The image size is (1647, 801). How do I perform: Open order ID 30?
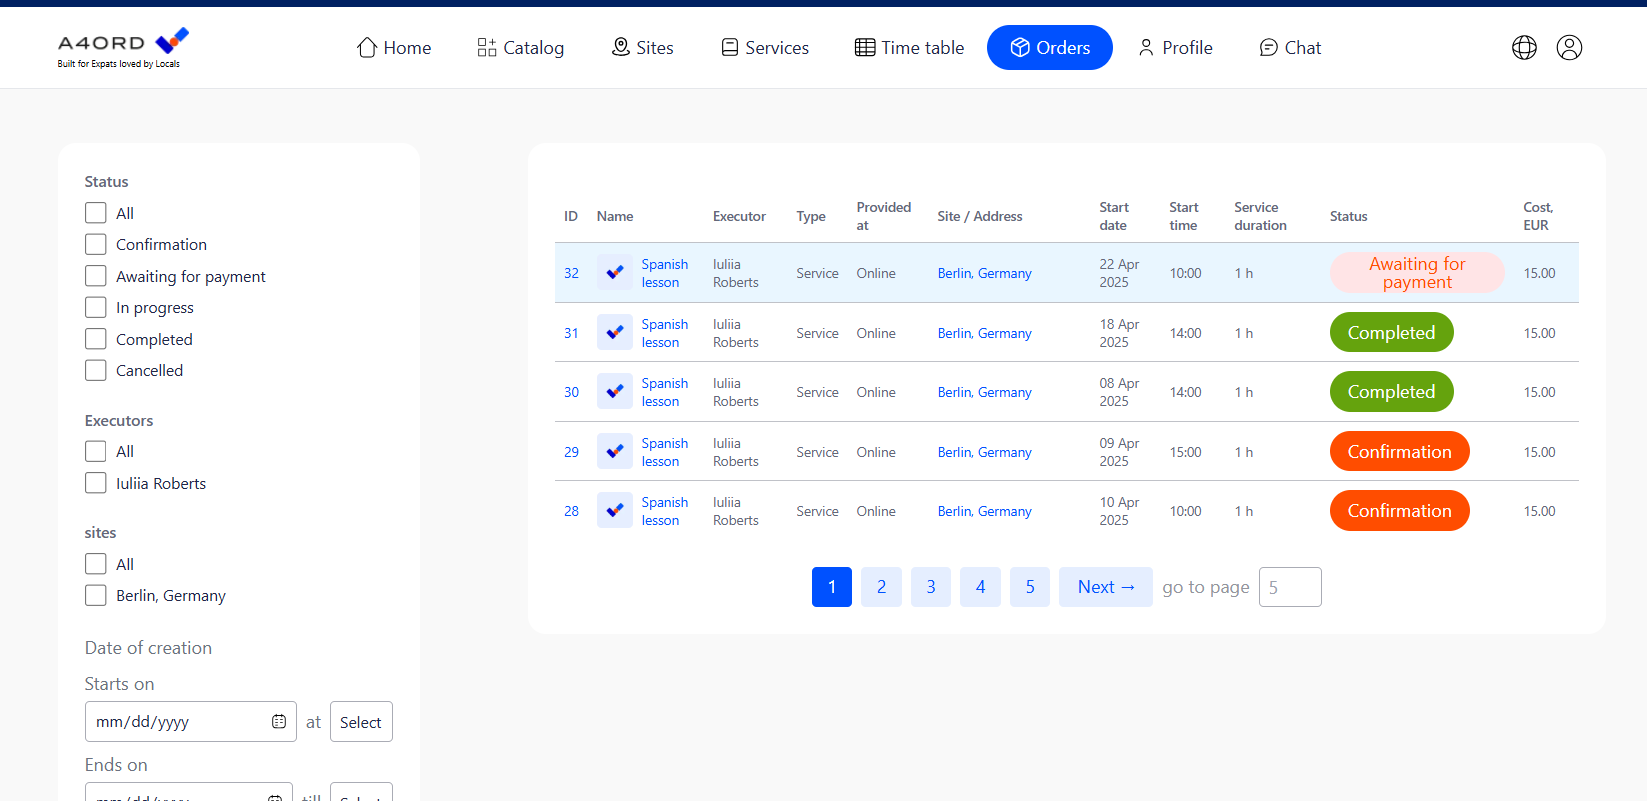point(571,392)
